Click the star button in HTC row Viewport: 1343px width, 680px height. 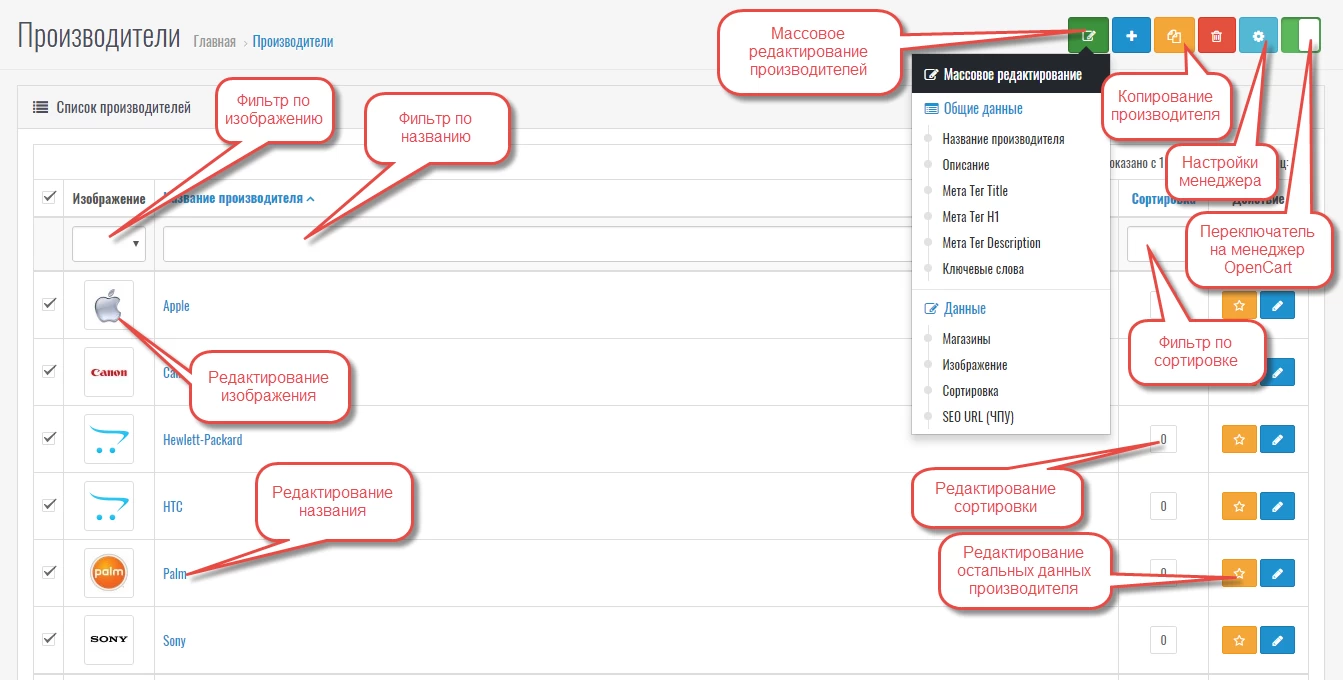(1239, 506)
